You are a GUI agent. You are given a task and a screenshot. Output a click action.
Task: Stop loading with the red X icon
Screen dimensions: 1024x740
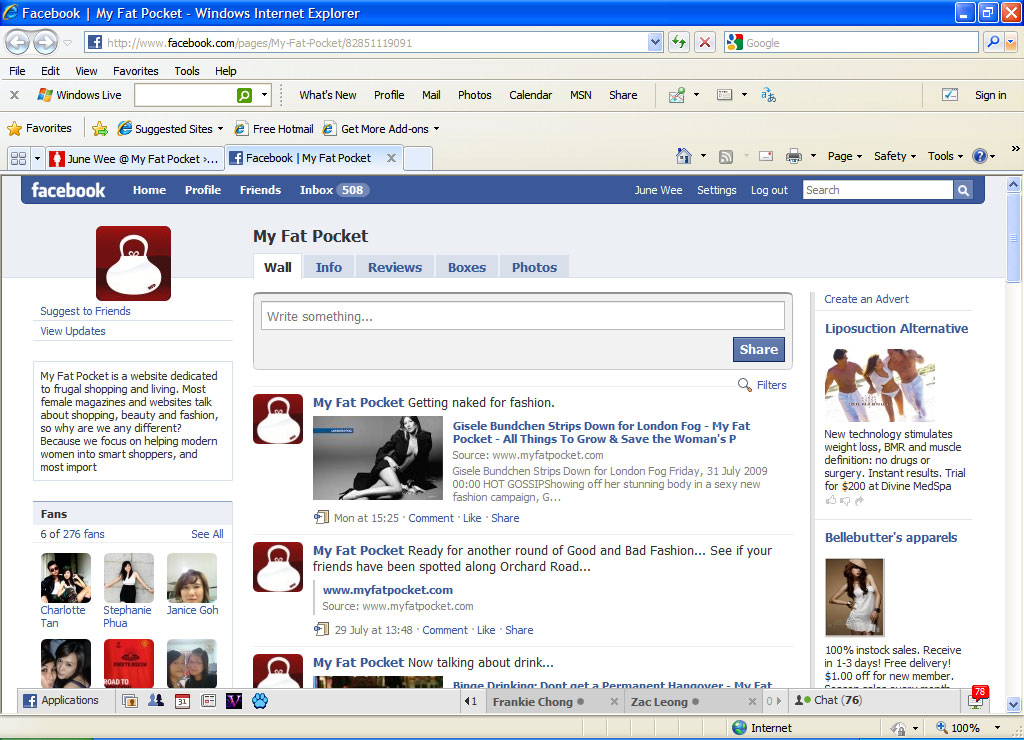click(x=705, y=42)
